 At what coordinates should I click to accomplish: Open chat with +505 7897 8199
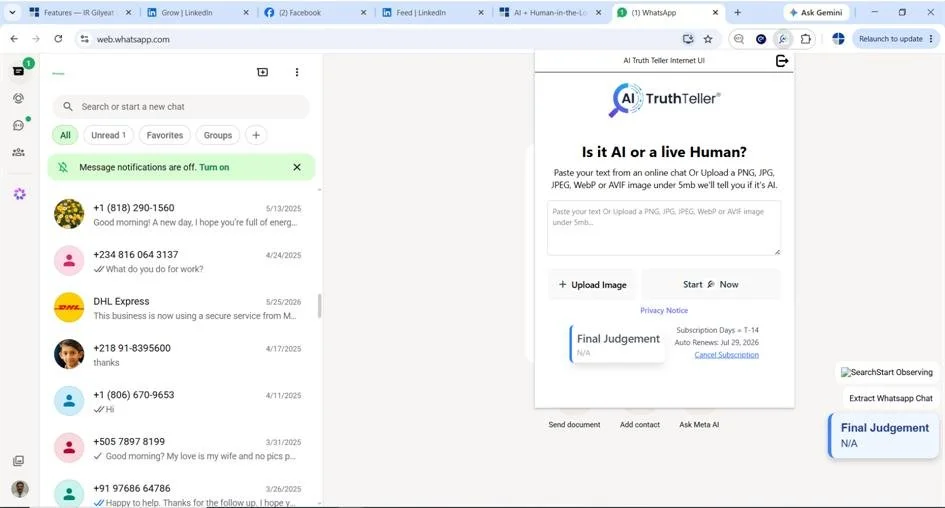click(181, 448)
